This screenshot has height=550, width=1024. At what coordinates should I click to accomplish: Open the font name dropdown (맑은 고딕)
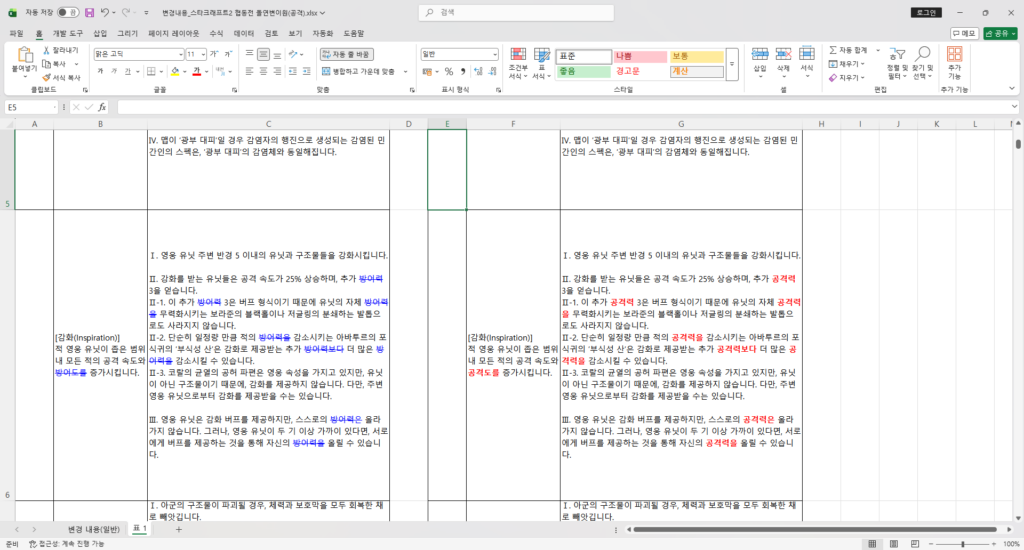(x=180, y=54)
